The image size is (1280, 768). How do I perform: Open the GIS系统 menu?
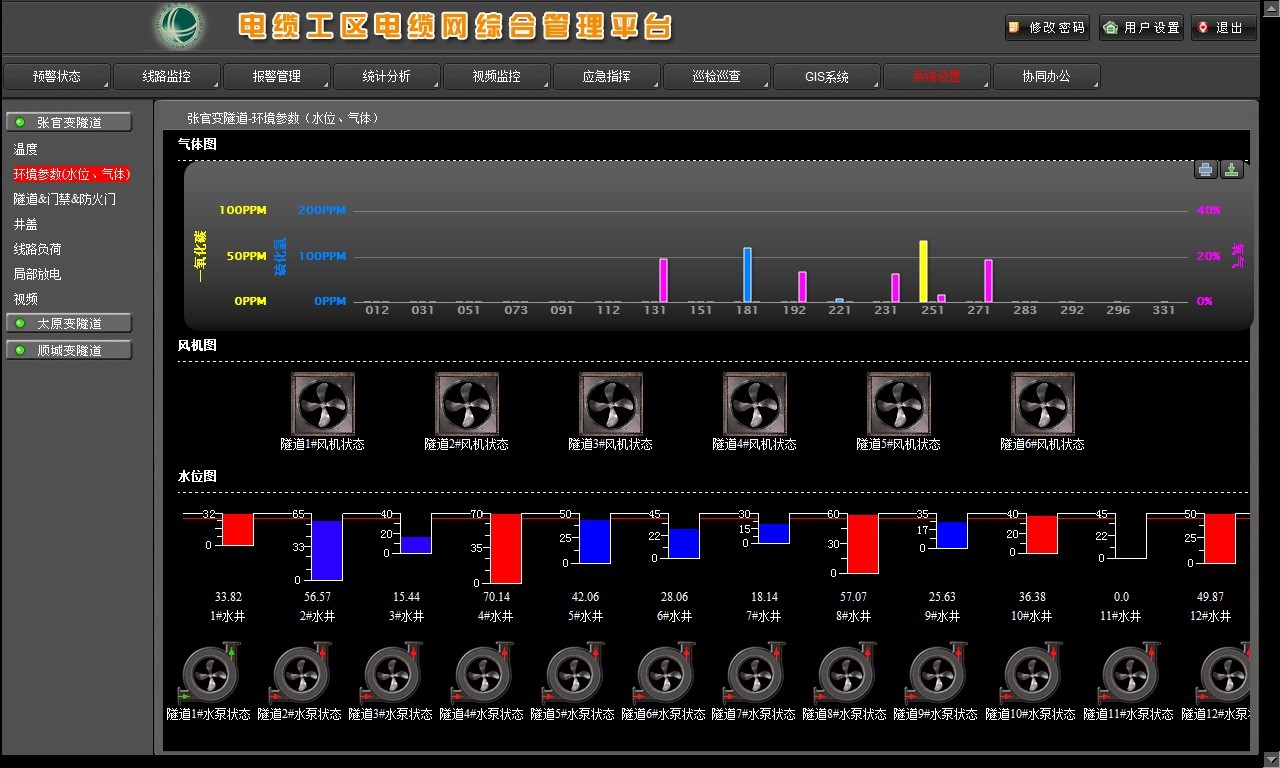click(x=826, y=77)
